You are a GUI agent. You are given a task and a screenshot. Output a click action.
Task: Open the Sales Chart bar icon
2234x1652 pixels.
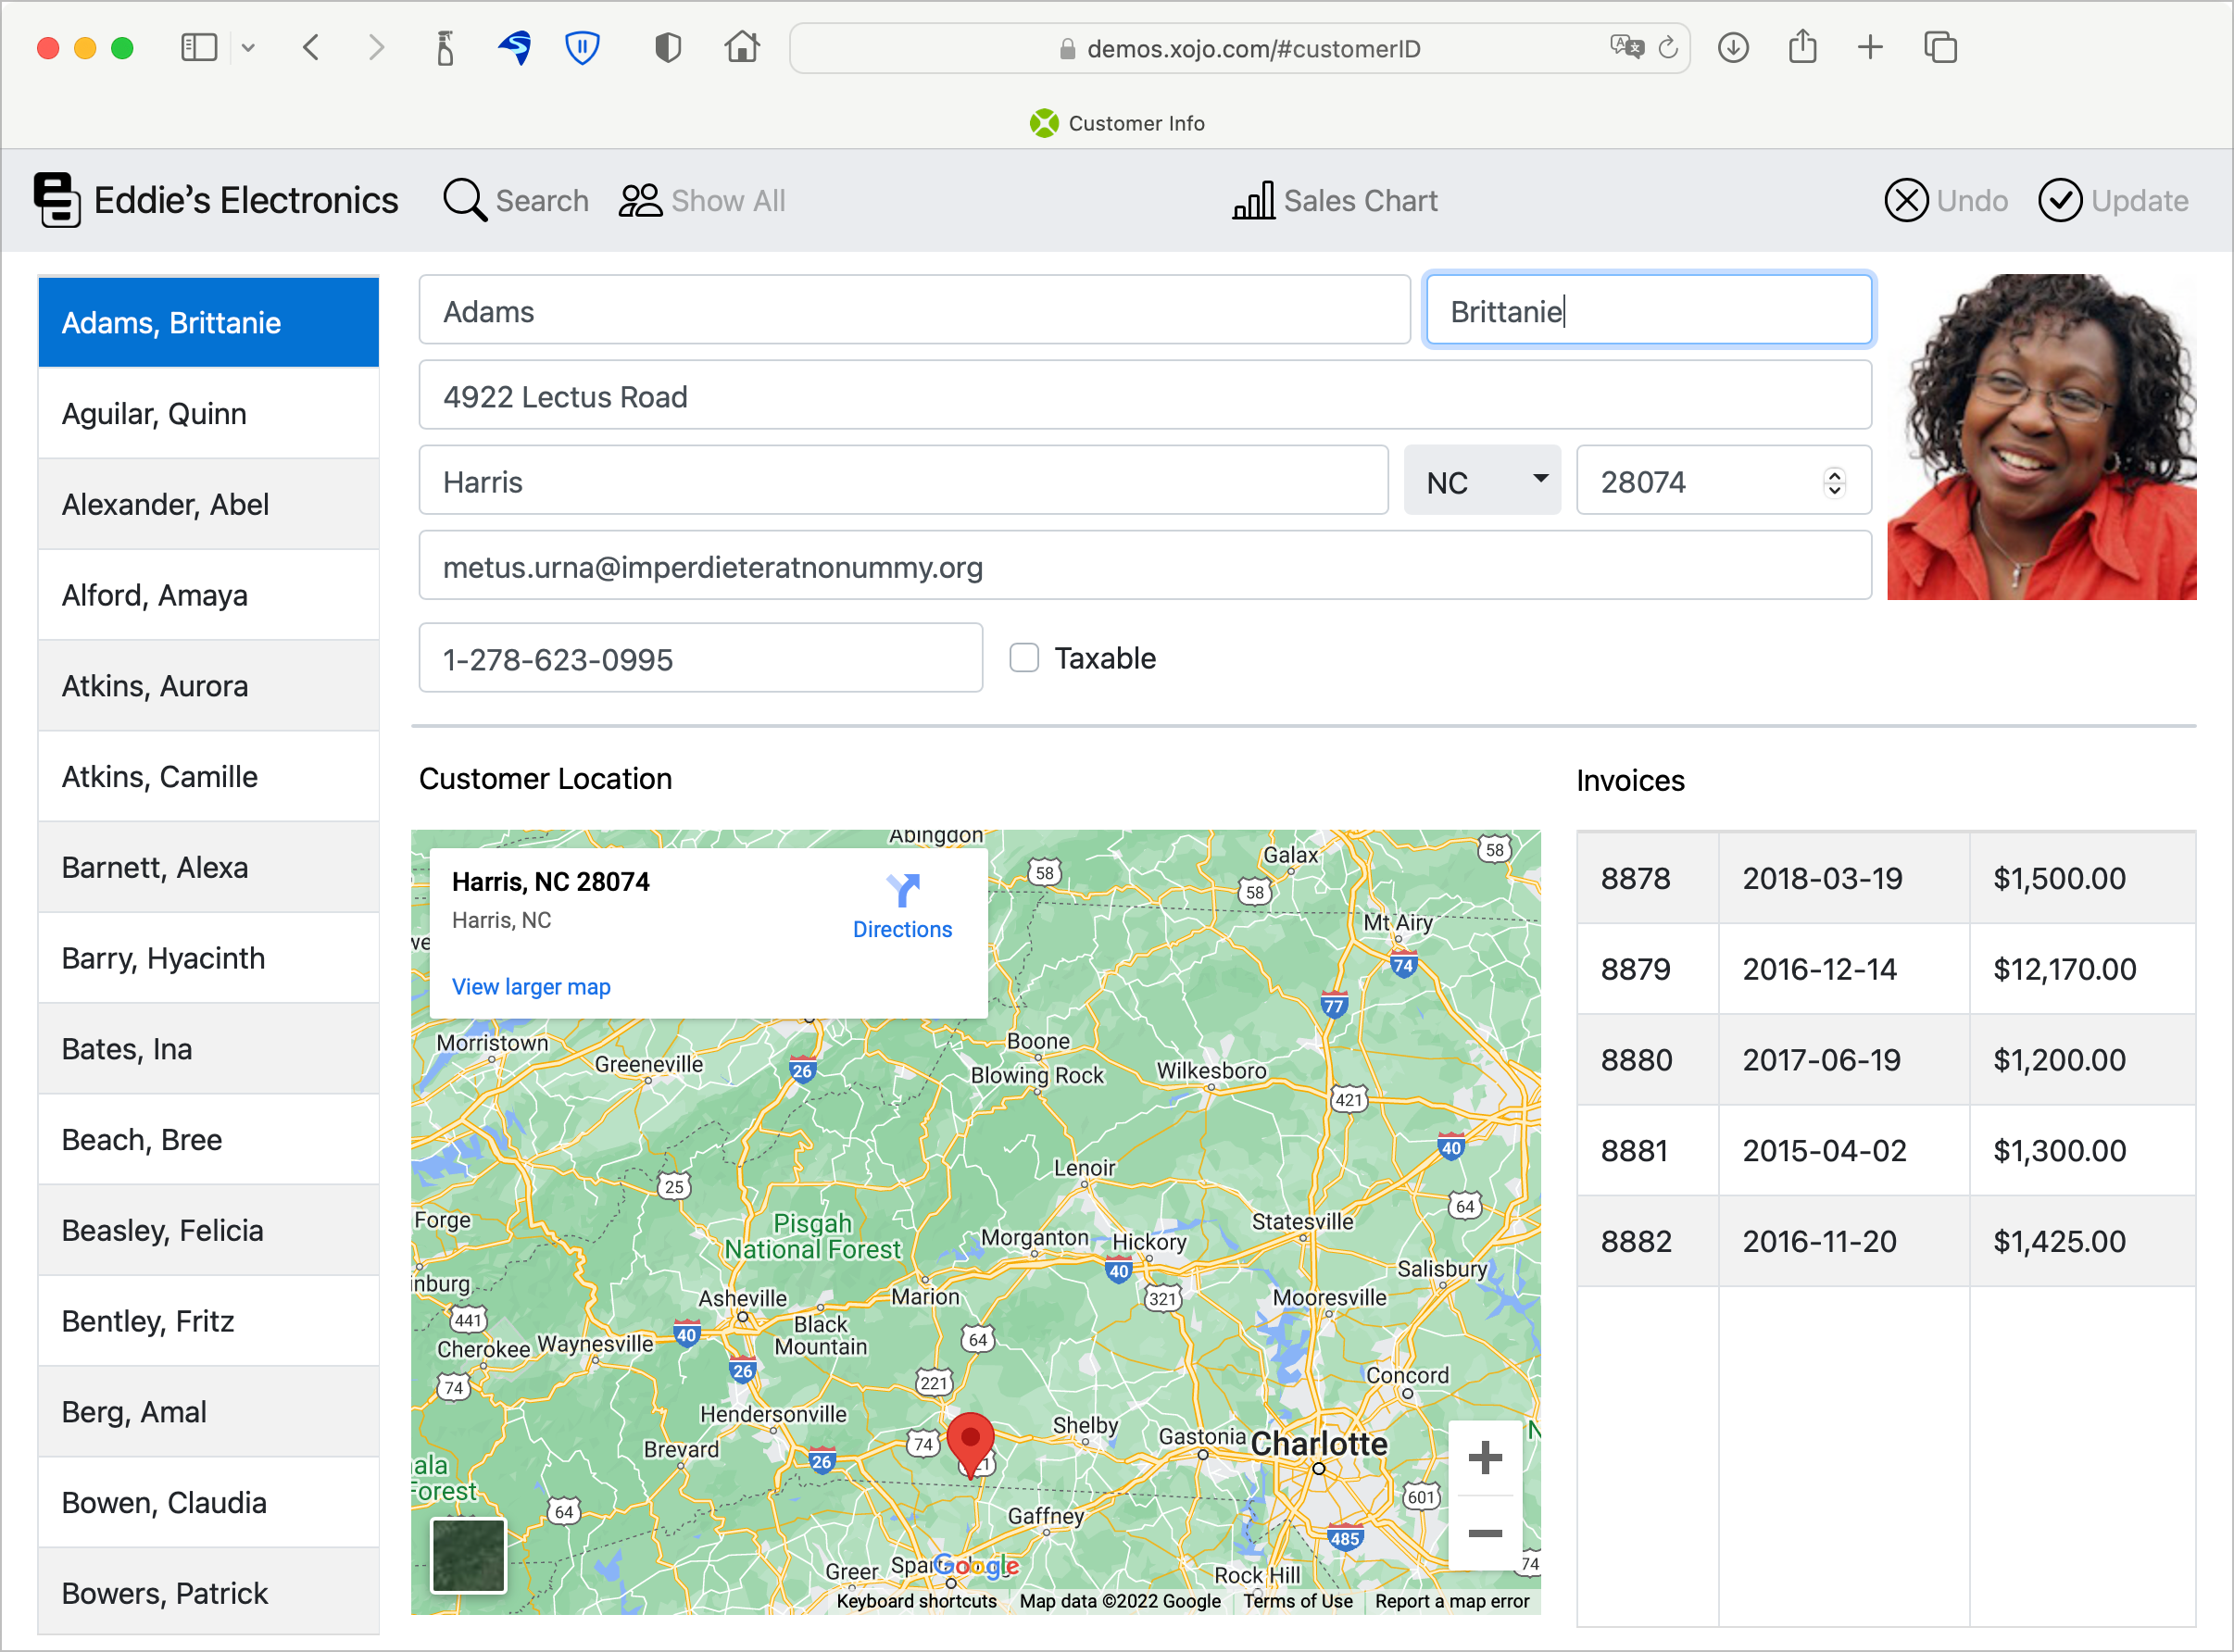tap(1253, 201)
